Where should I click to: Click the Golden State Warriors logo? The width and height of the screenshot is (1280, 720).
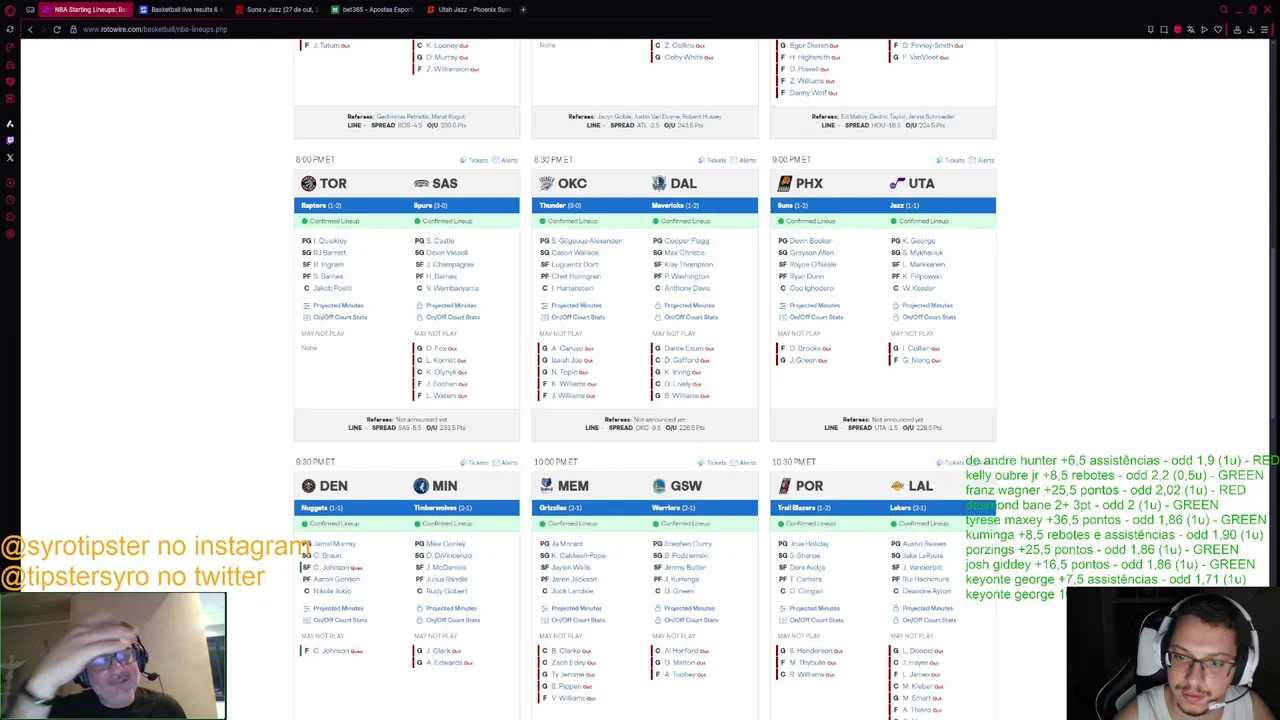pos(659,486)
